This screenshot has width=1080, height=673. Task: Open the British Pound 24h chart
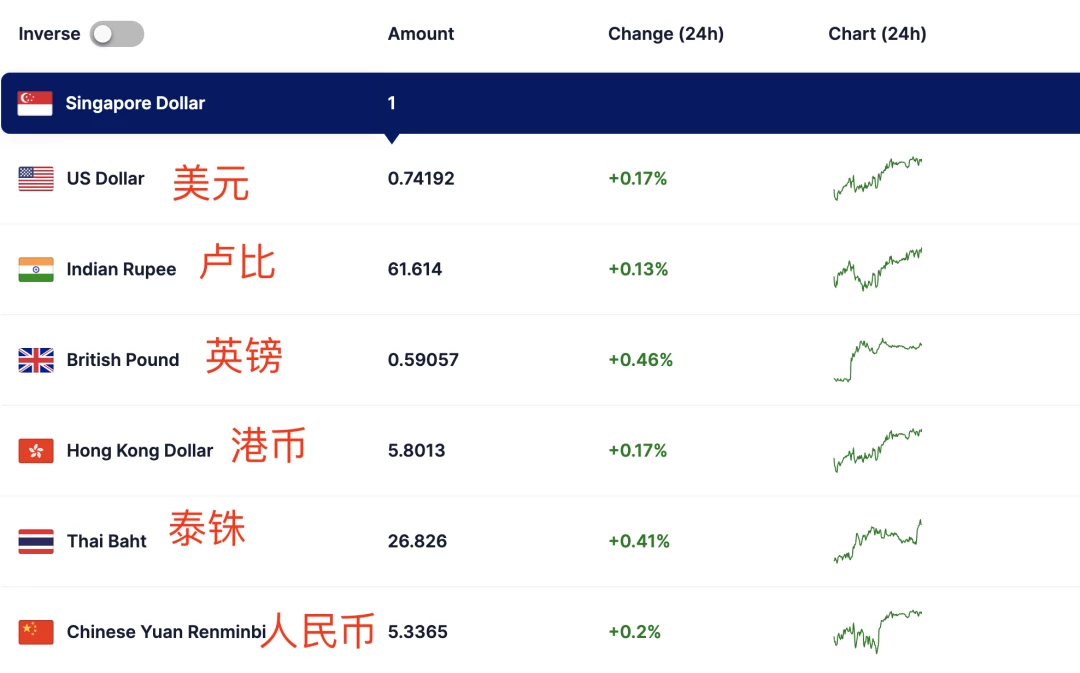877,359
